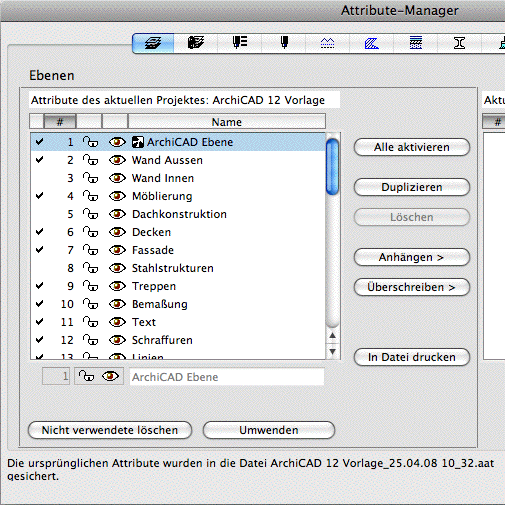Click the Löschen button

412,217
